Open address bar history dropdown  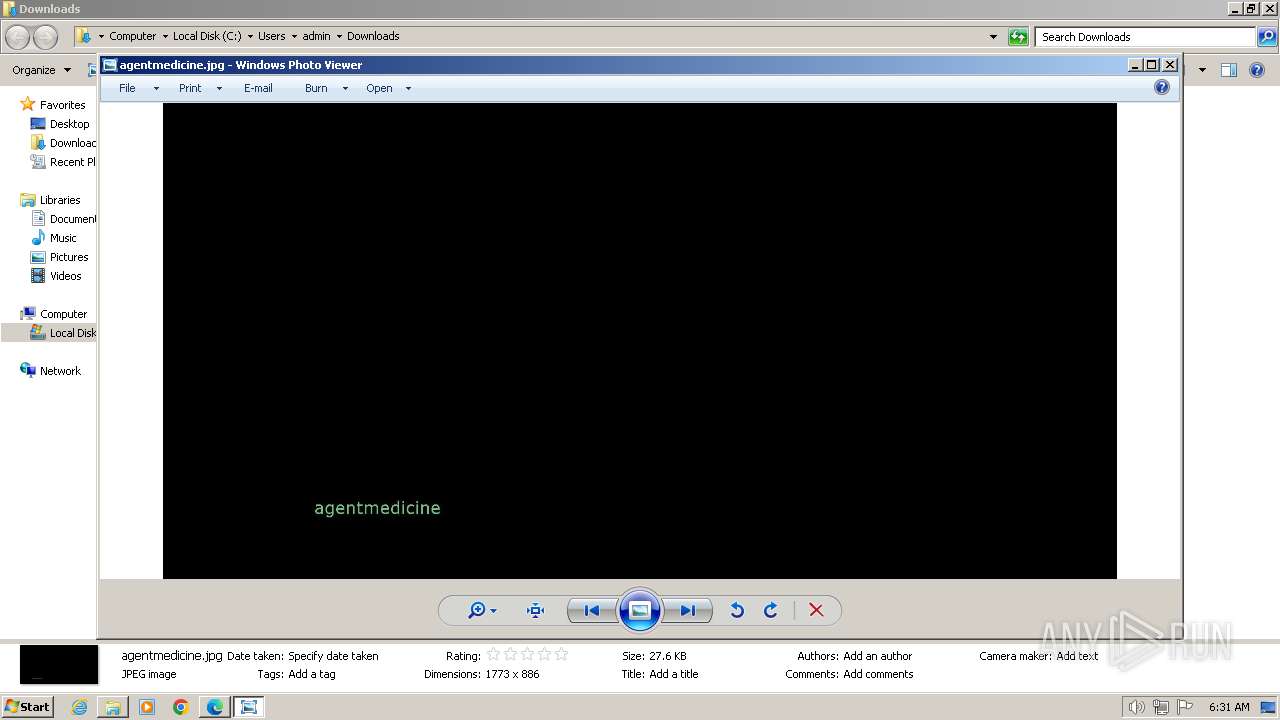(x=993, y=37)
